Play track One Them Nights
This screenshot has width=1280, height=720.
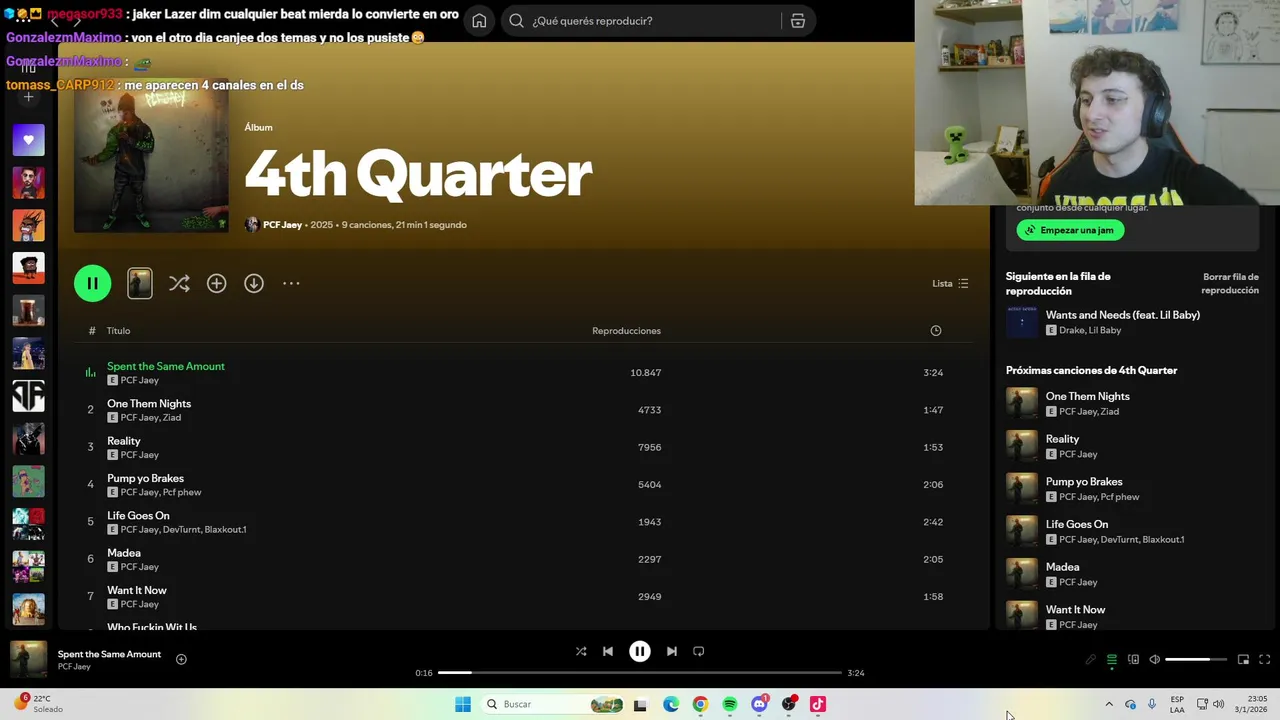149,403
